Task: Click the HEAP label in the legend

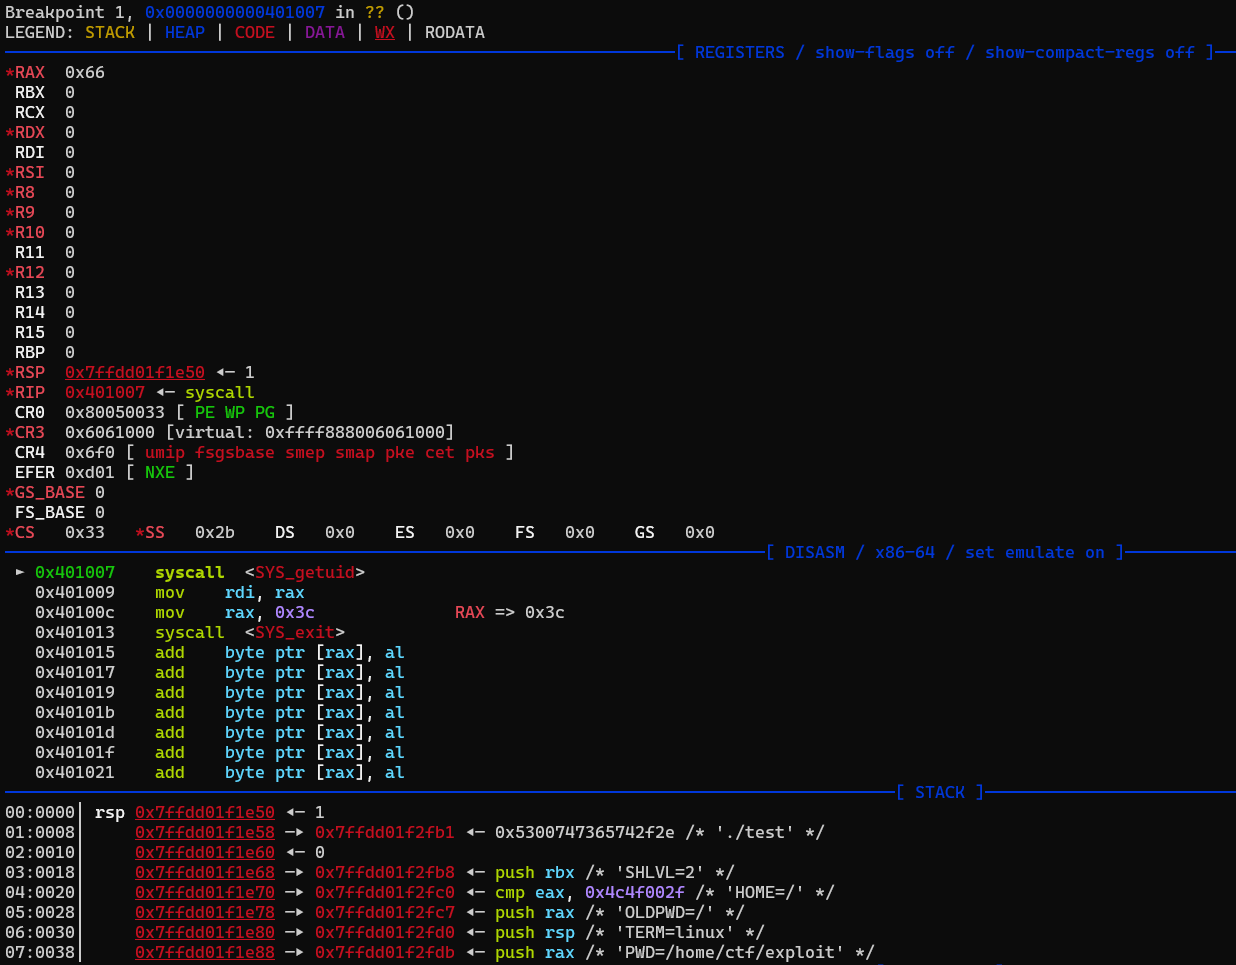Action: (x=184, y=32)
